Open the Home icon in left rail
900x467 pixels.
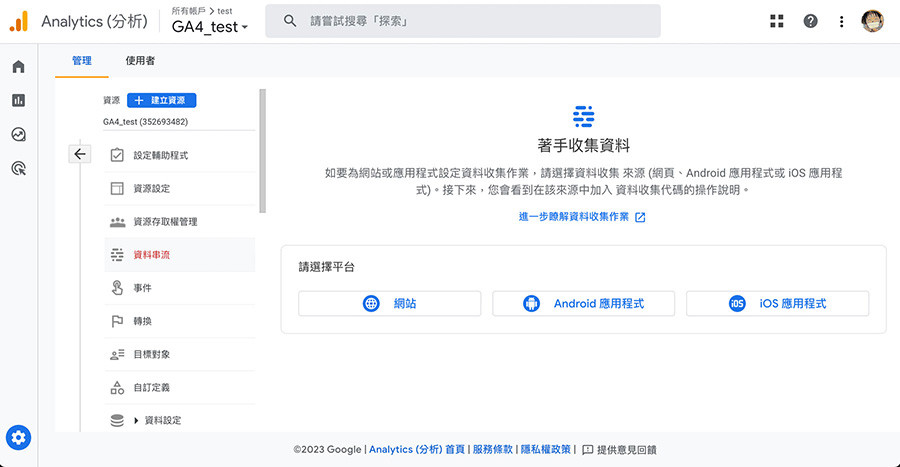18,67
